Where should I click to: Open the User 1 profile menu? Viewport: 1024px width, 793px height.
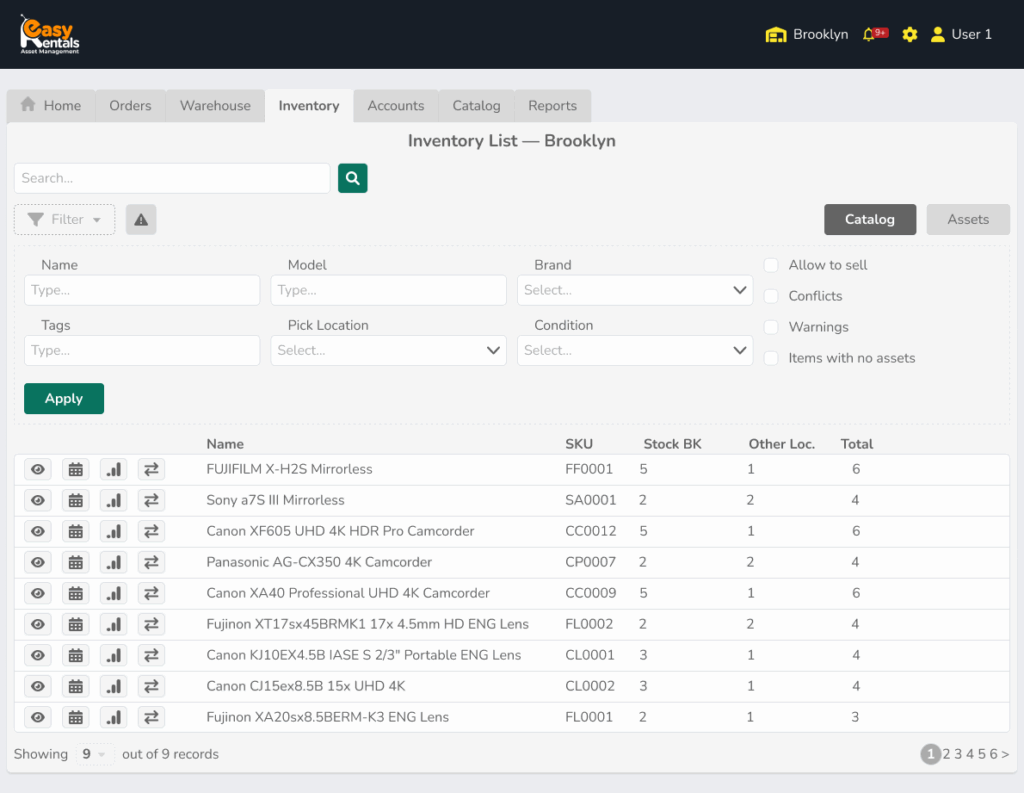(961, 34)
